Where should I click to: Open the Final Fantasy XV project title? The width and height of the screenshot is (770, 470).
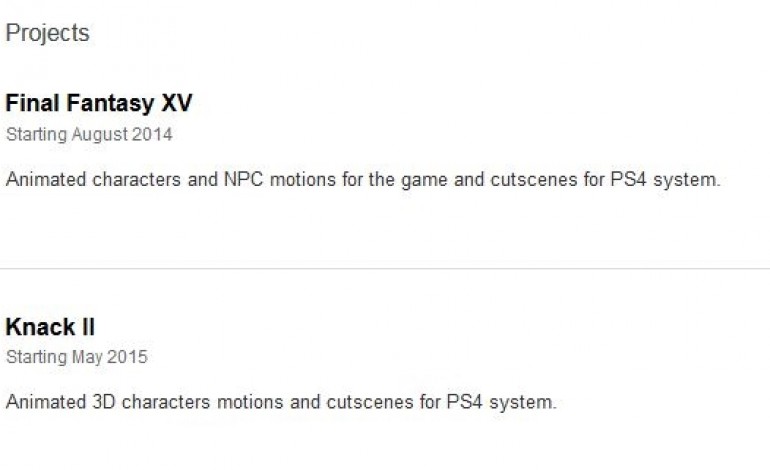(99, 104)
